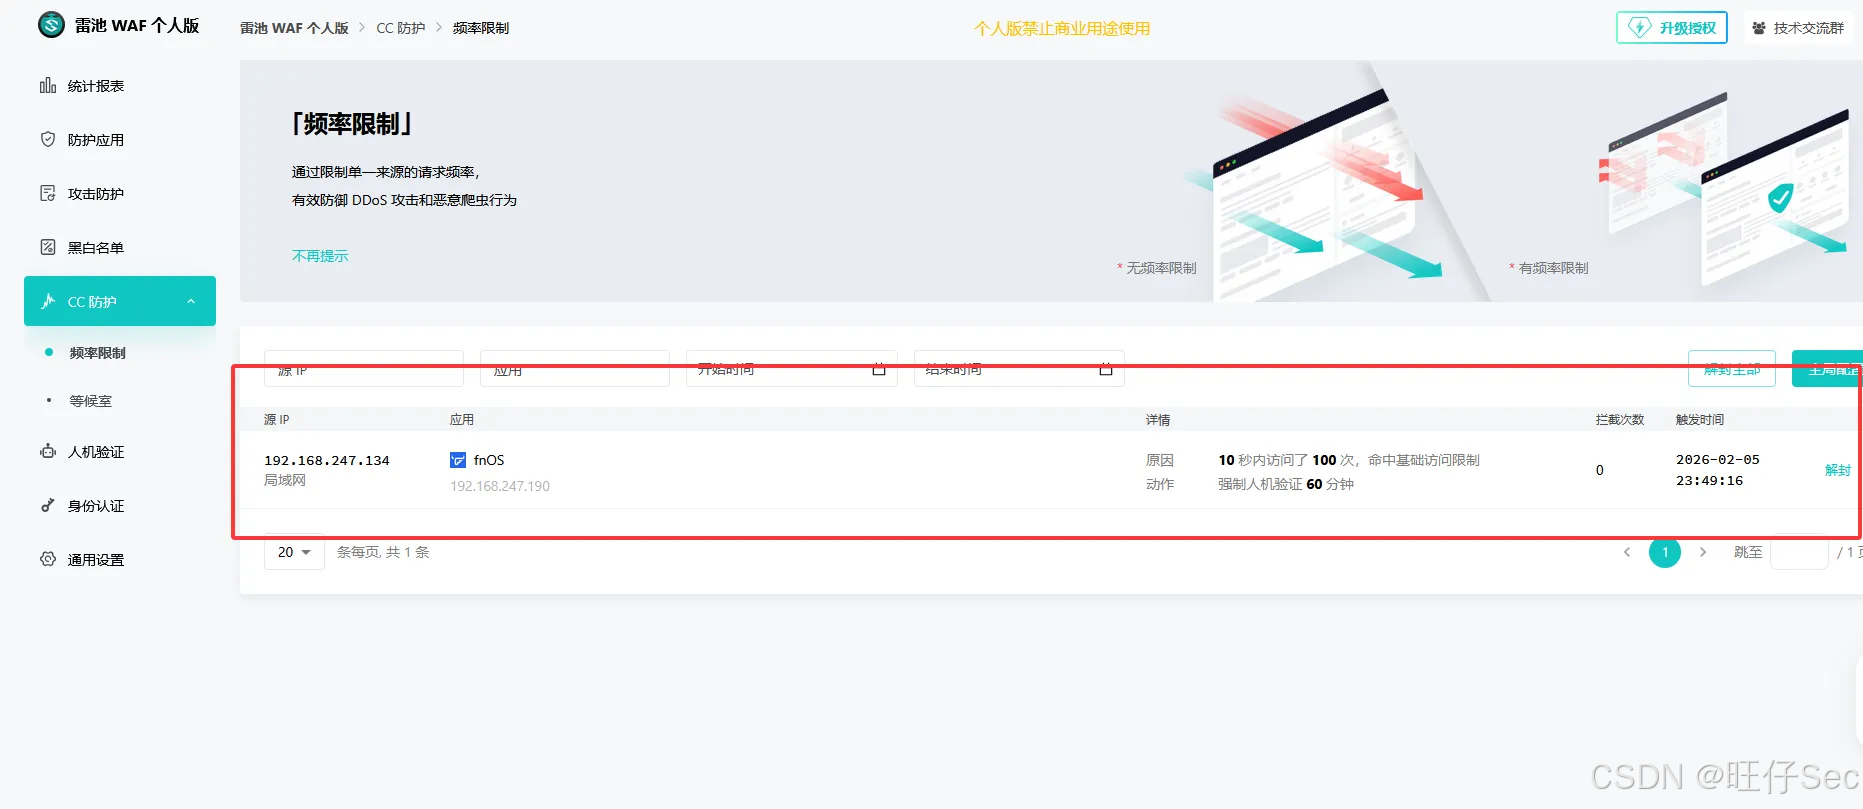Open the 防护应用 shield icon

[47, 139]
